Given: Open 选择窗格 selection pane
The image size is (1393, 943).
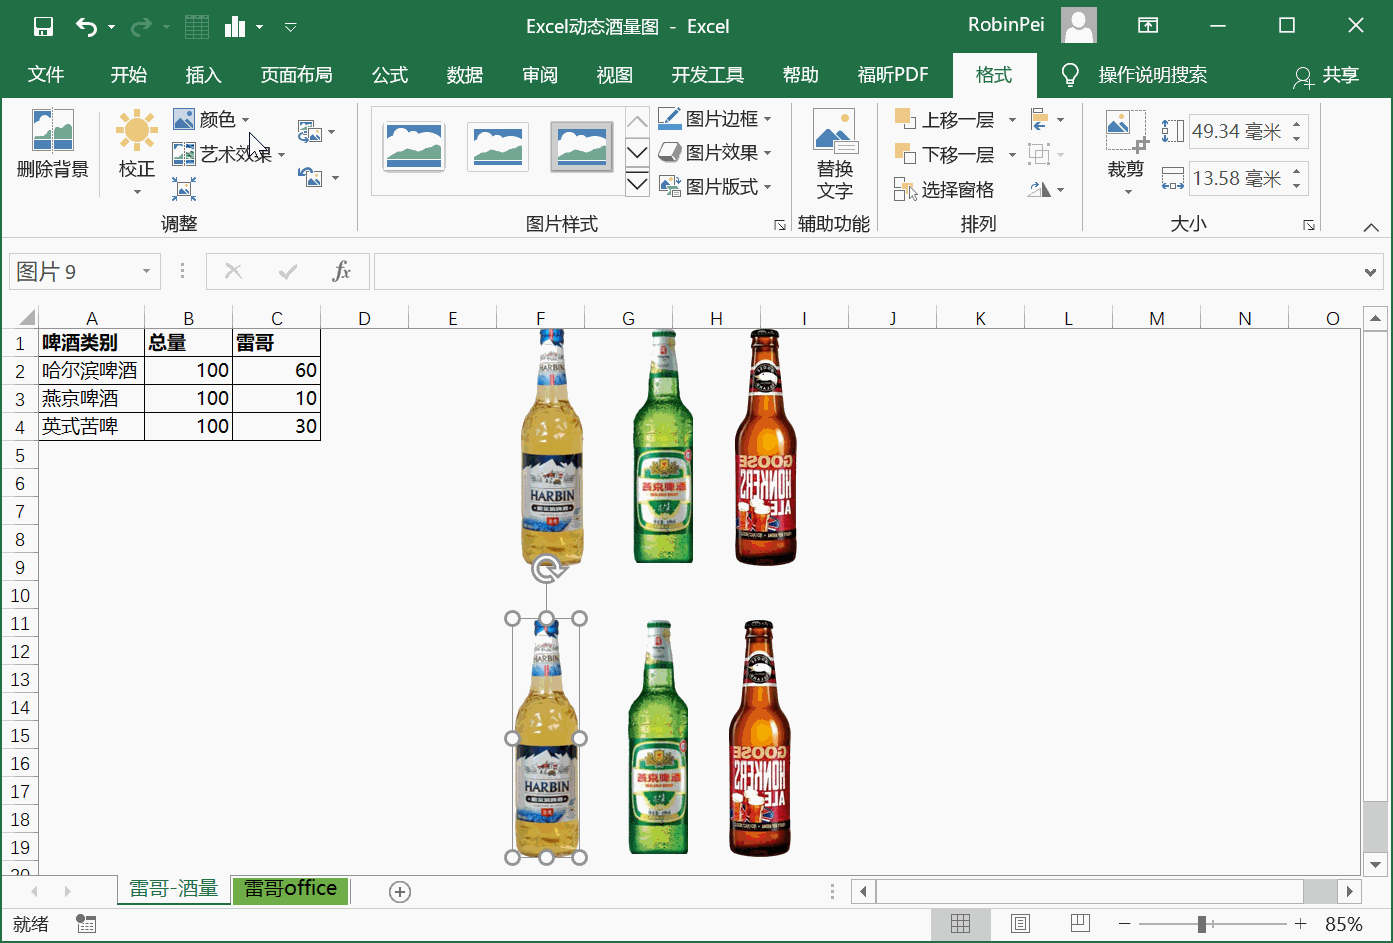Looking at the screenshot, I should (x=944, y=189).
